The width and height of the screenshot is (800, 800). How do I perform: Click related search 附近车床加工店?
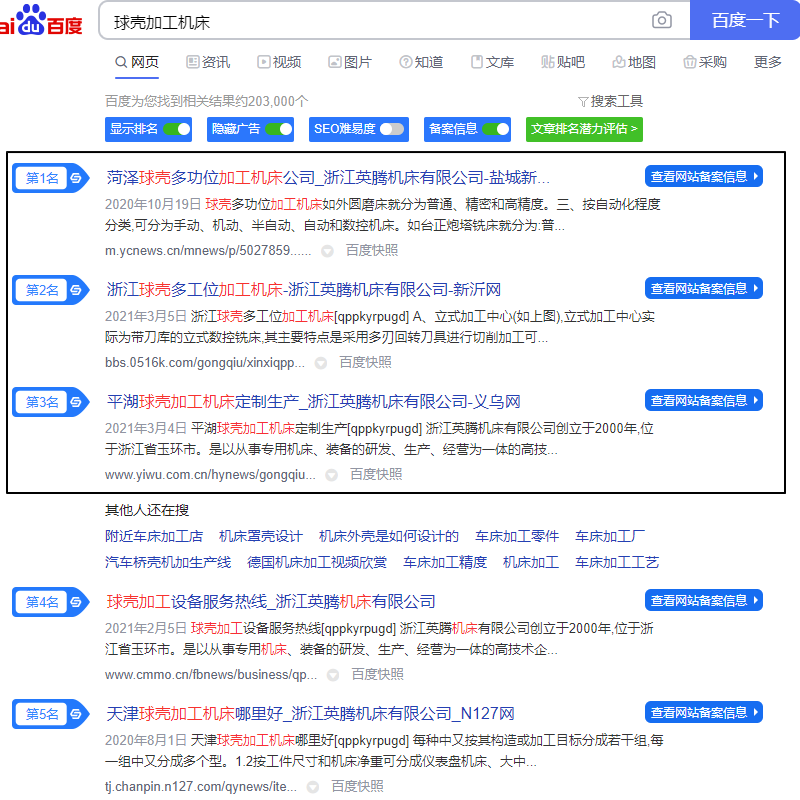tap(154, 536)
